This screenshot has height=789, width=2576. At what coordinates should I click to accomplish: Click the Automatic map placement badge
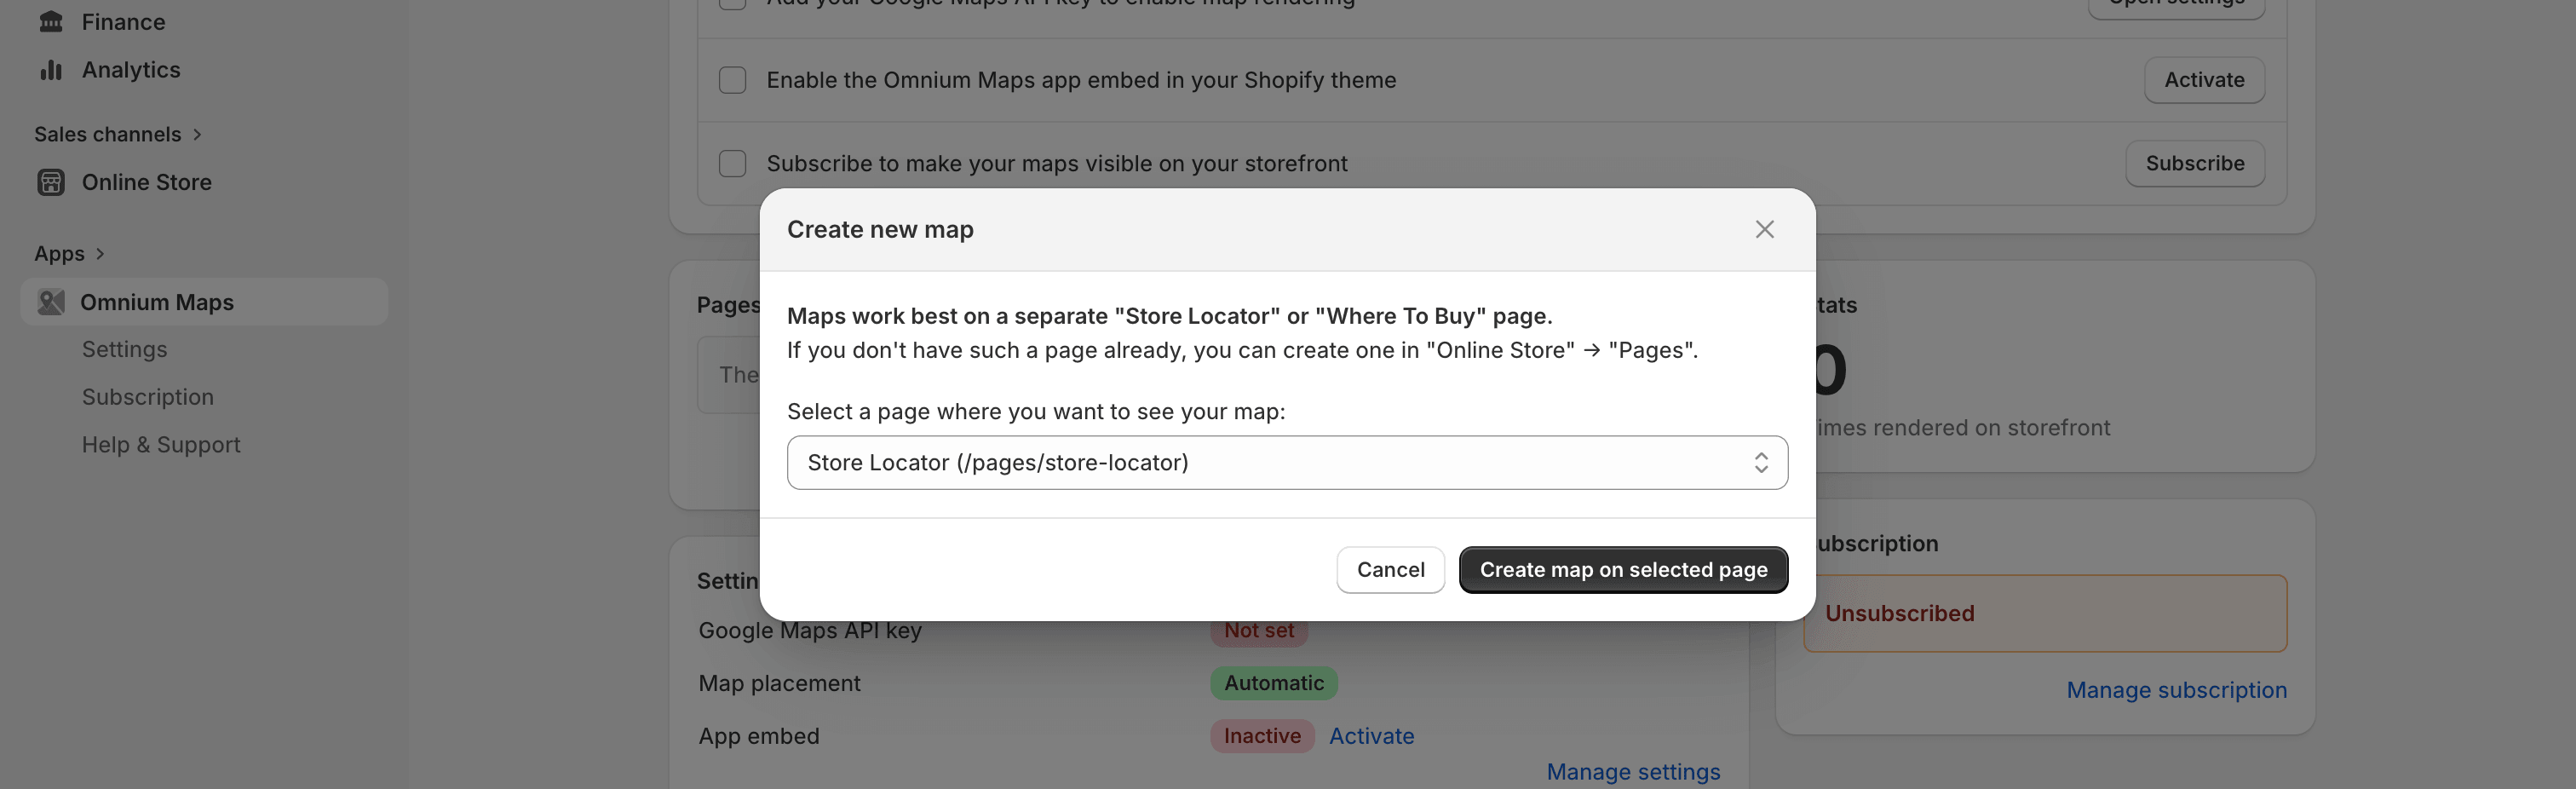click(x=1273, y=683)
